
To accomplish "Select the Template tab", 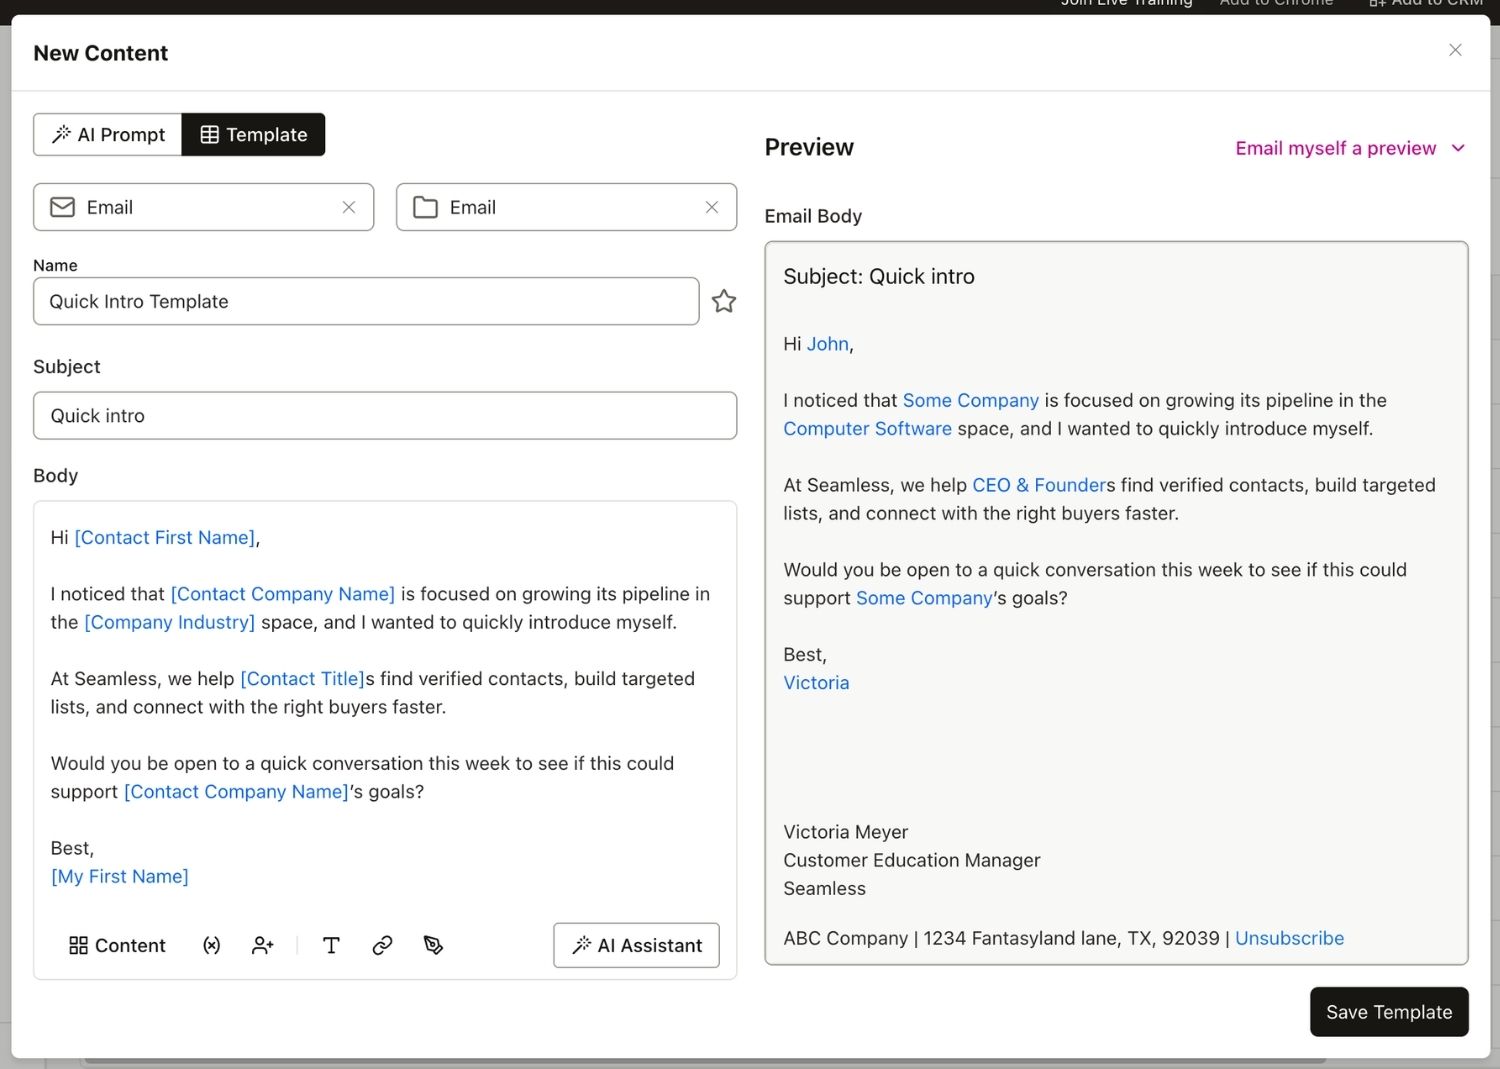I will click(253, 134).
